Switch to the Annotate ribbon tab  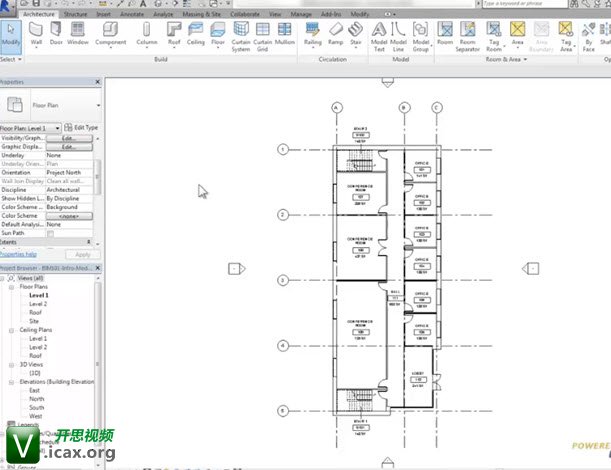click(x=132, y=14)
